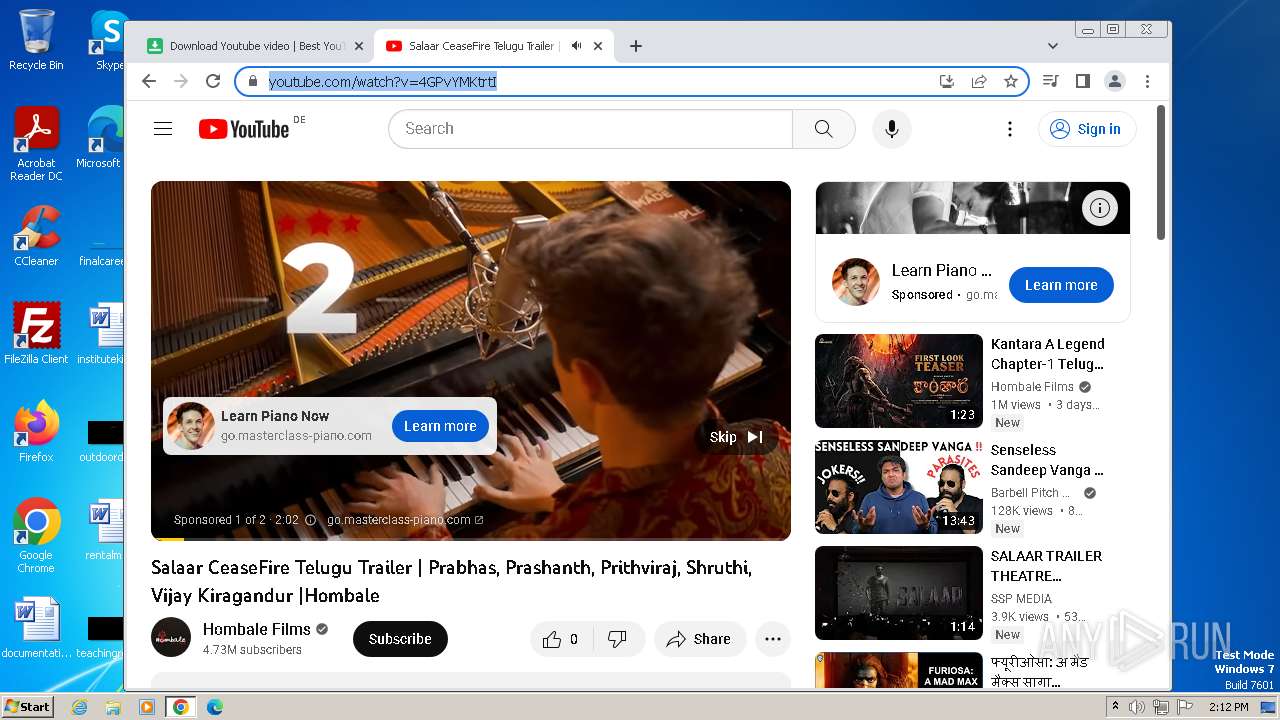Click the video progress bar
This screenshot has width=1280, height=720.
(471, 538)
